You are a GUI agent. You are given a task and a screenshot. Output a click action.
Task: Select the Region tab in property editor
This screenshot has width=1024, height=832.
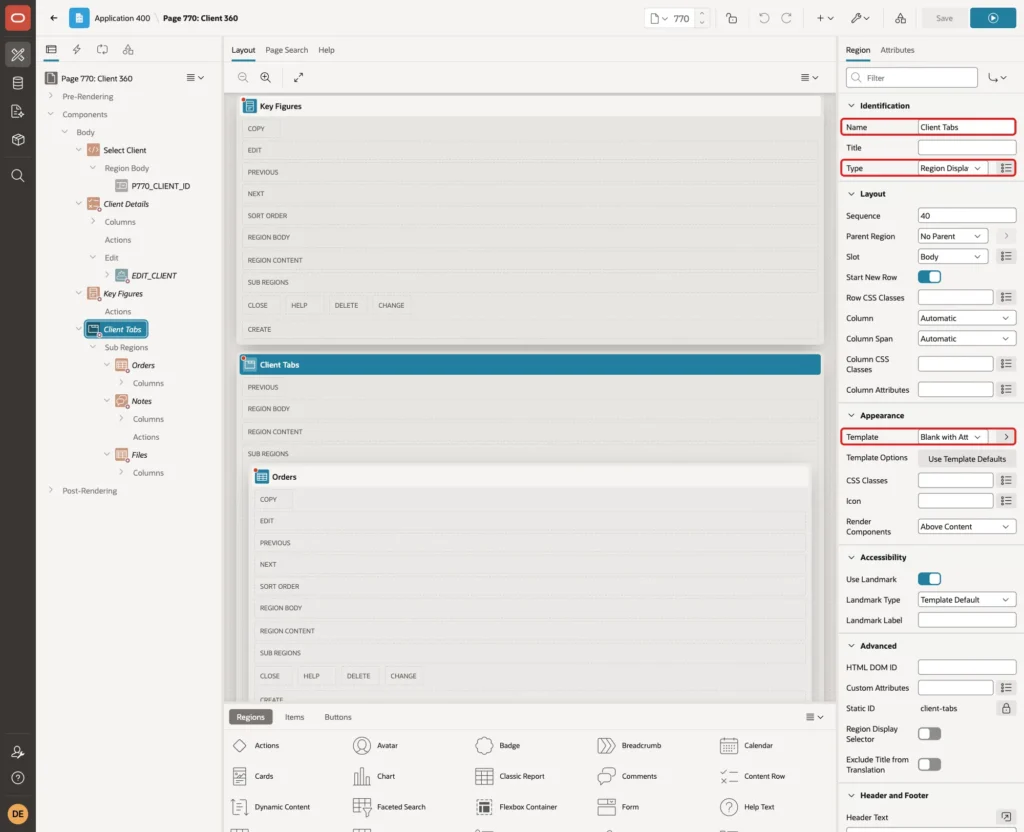tap(857, 50)
